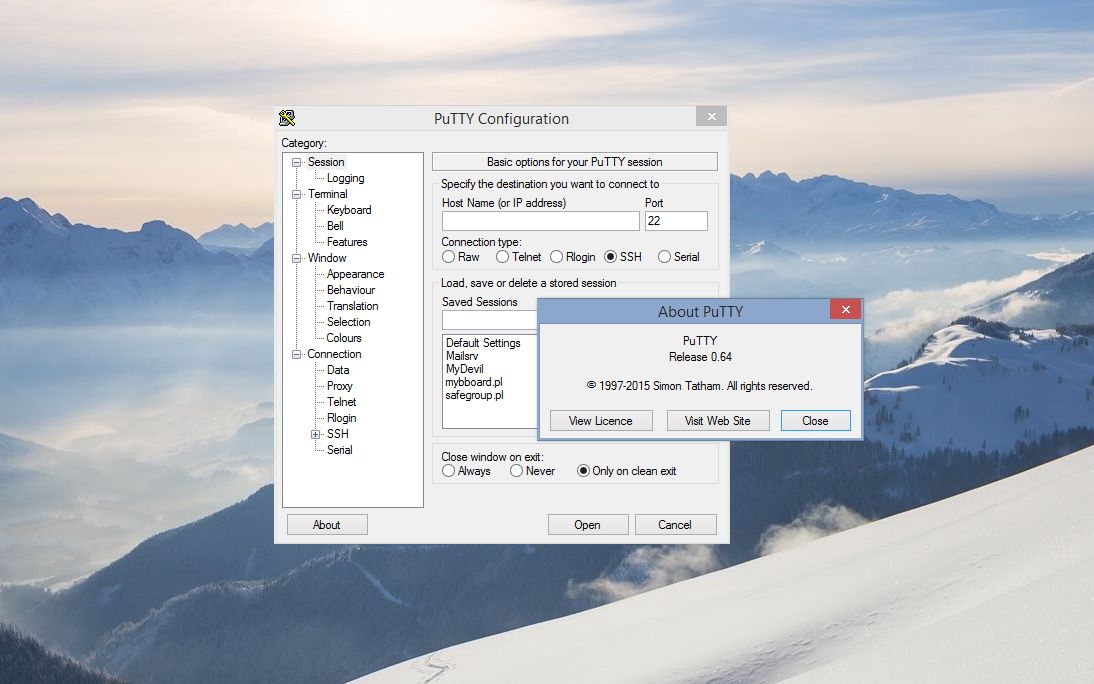Screen dimensions: 1094x684
Task: Collapse the Session tree node
Action: 297,162
